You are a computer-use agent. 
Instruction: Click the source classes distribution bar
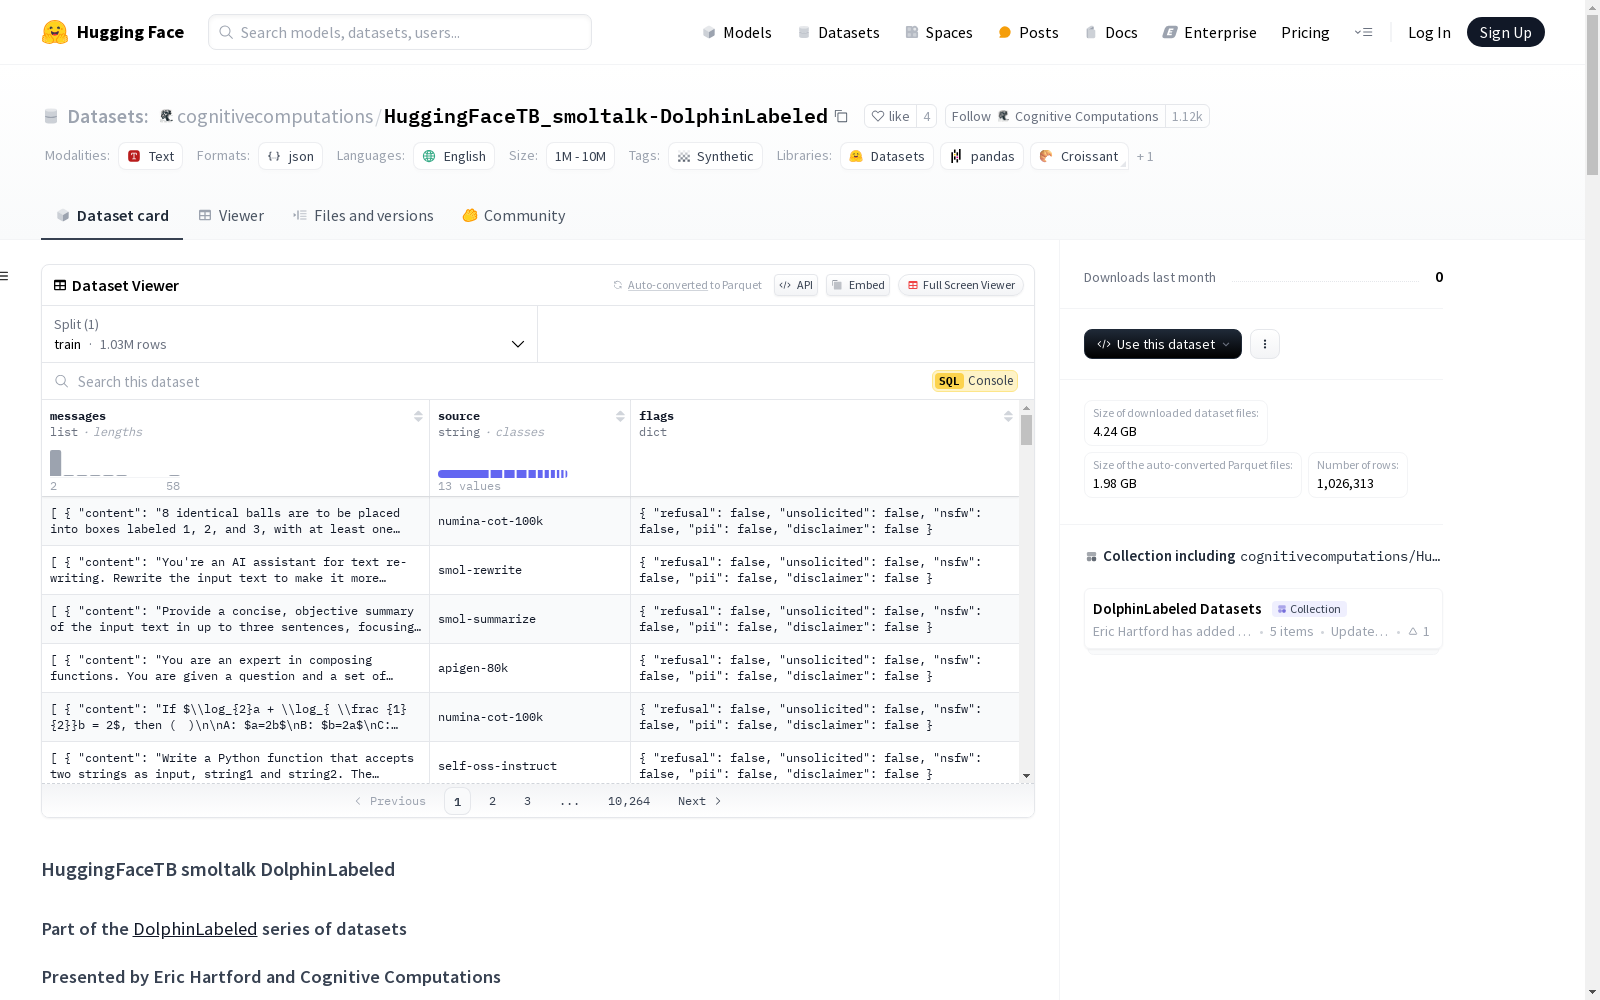click(x=503, y=474)
